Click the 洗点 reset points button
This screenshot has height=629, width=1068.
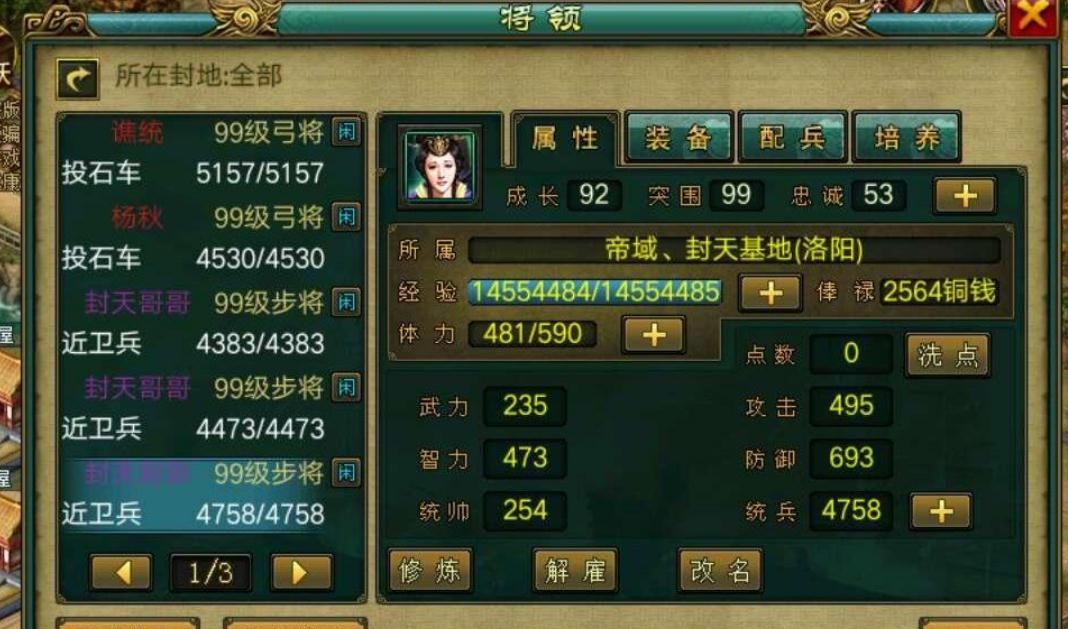[x=947, y=355]
